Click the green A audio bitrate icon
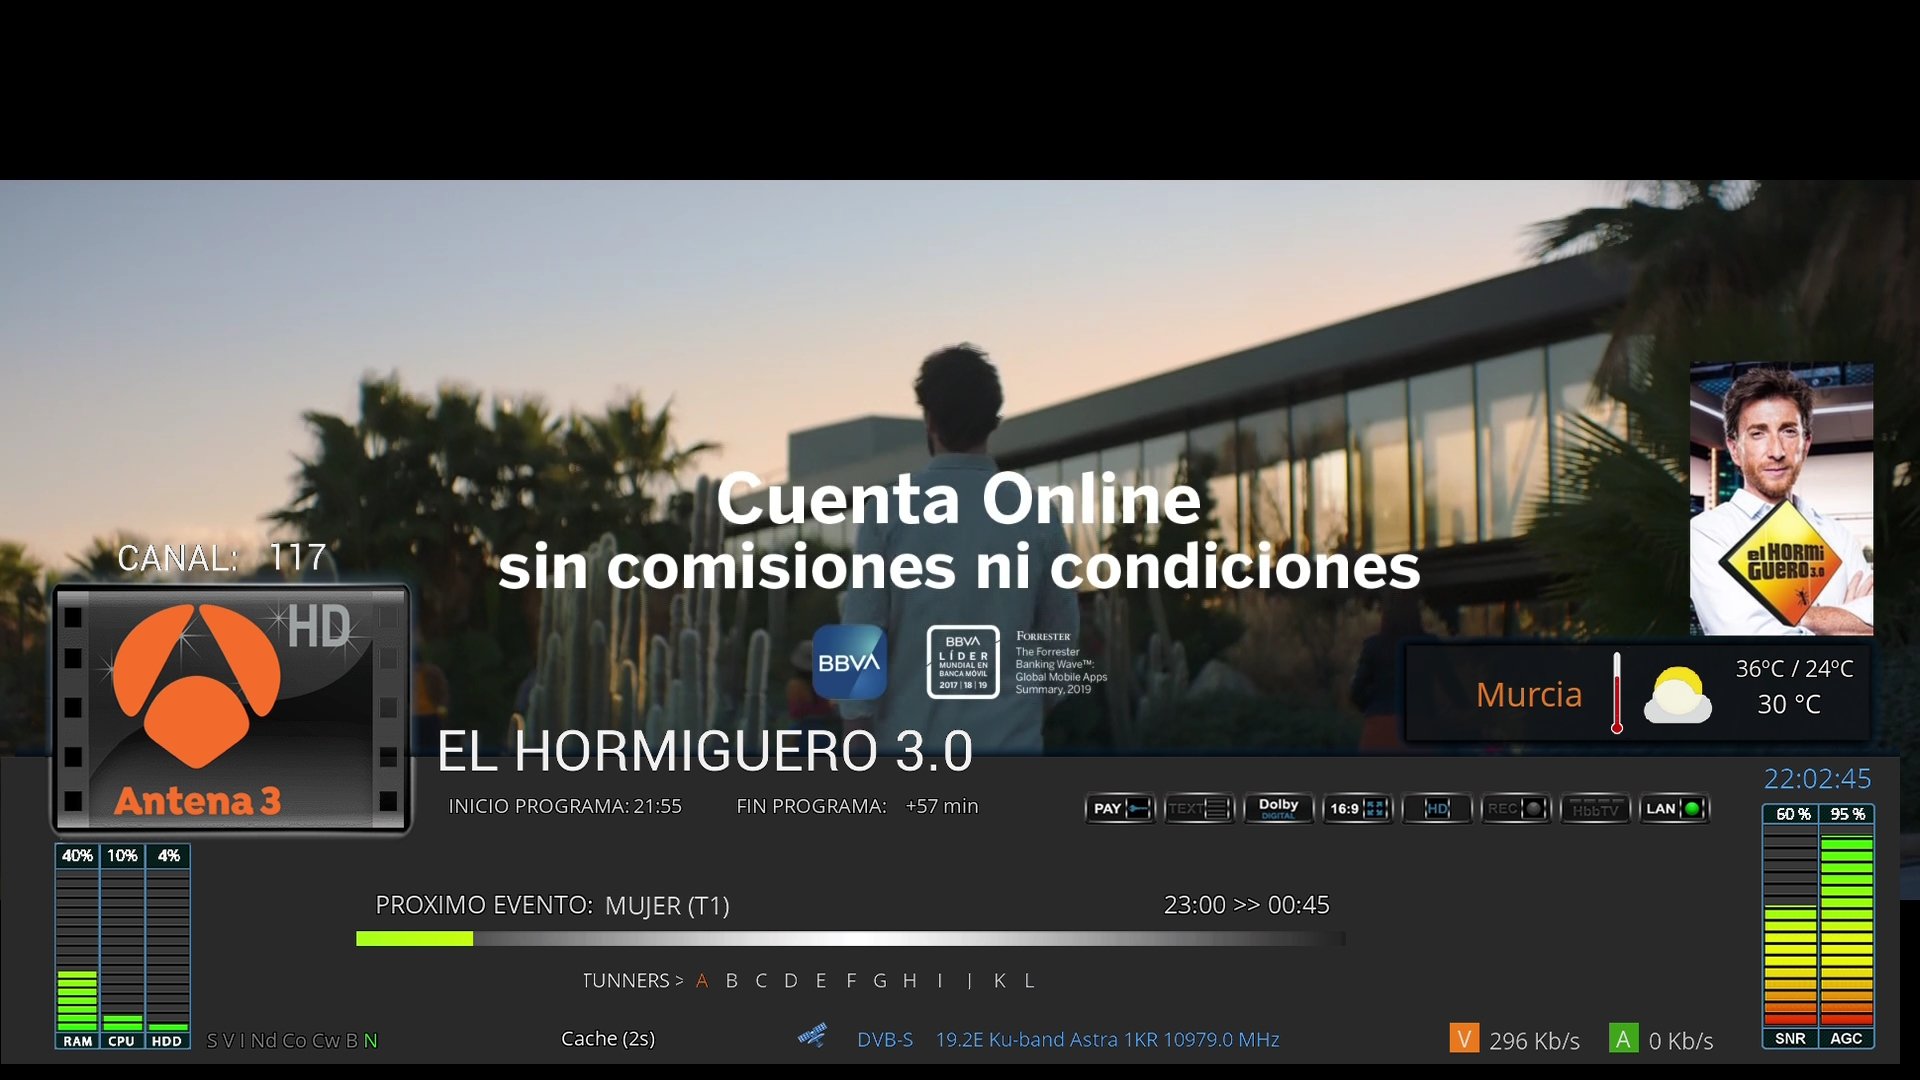The image size is (1920, 1080). [x=1623, y=1039]
